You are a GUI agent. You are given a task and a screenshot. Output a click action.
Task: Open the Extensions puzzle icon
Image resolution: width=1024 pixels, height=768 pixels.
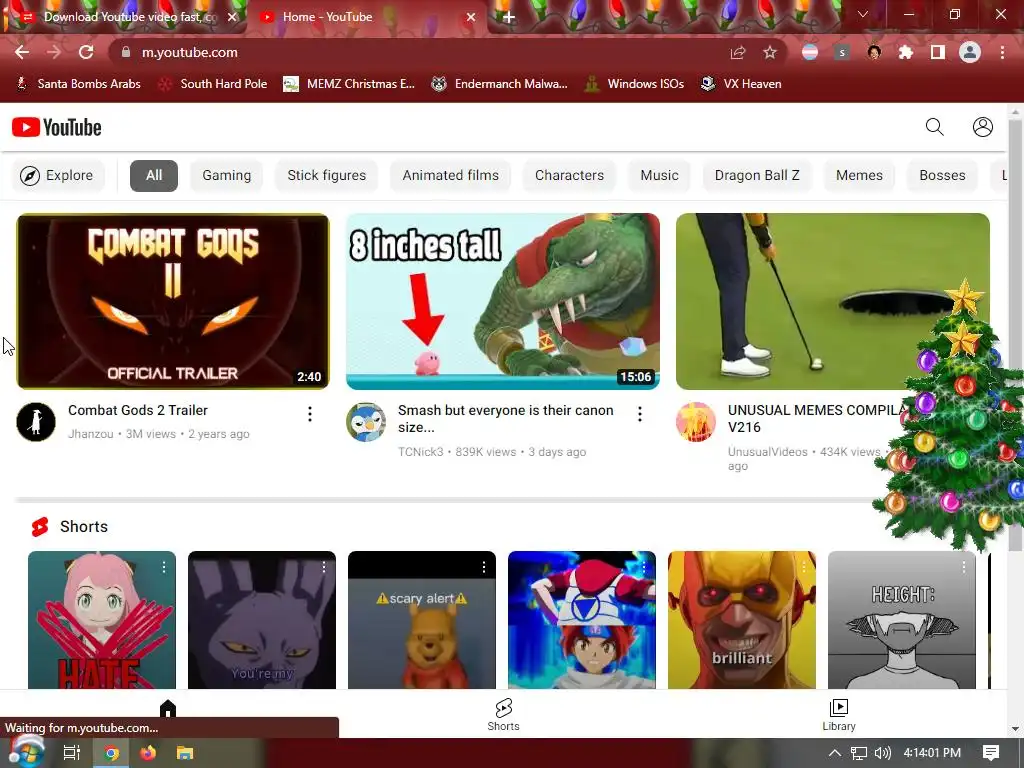906,52
